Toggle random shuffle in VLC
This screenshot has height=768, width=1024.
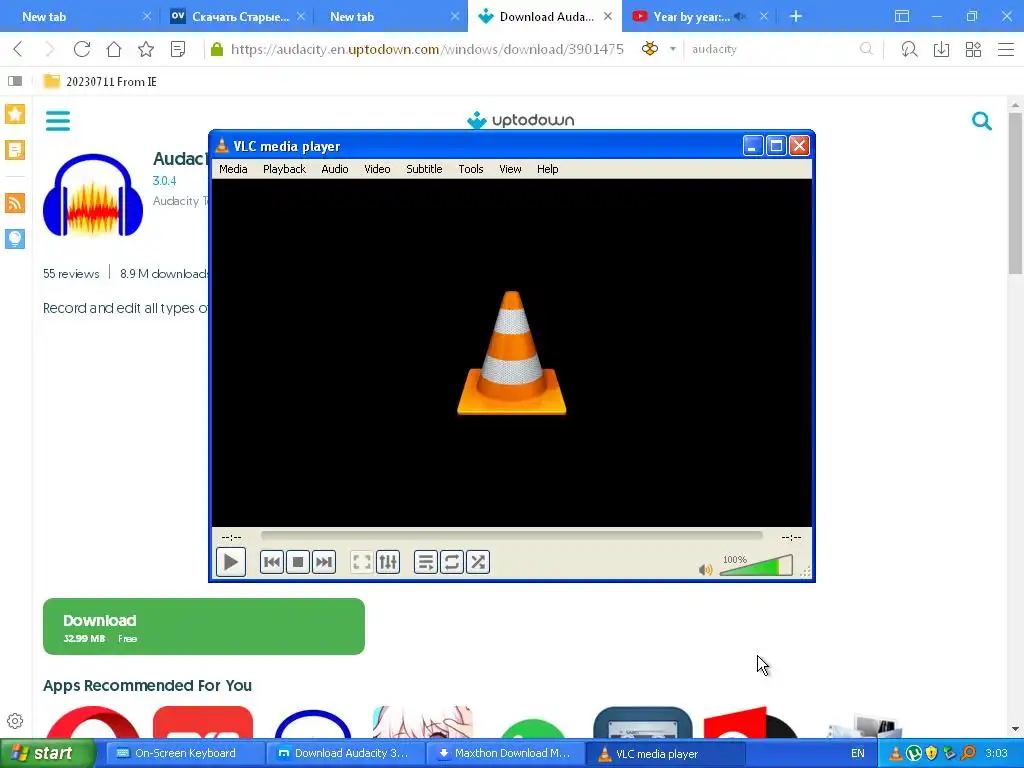click(x=478, y=562)
